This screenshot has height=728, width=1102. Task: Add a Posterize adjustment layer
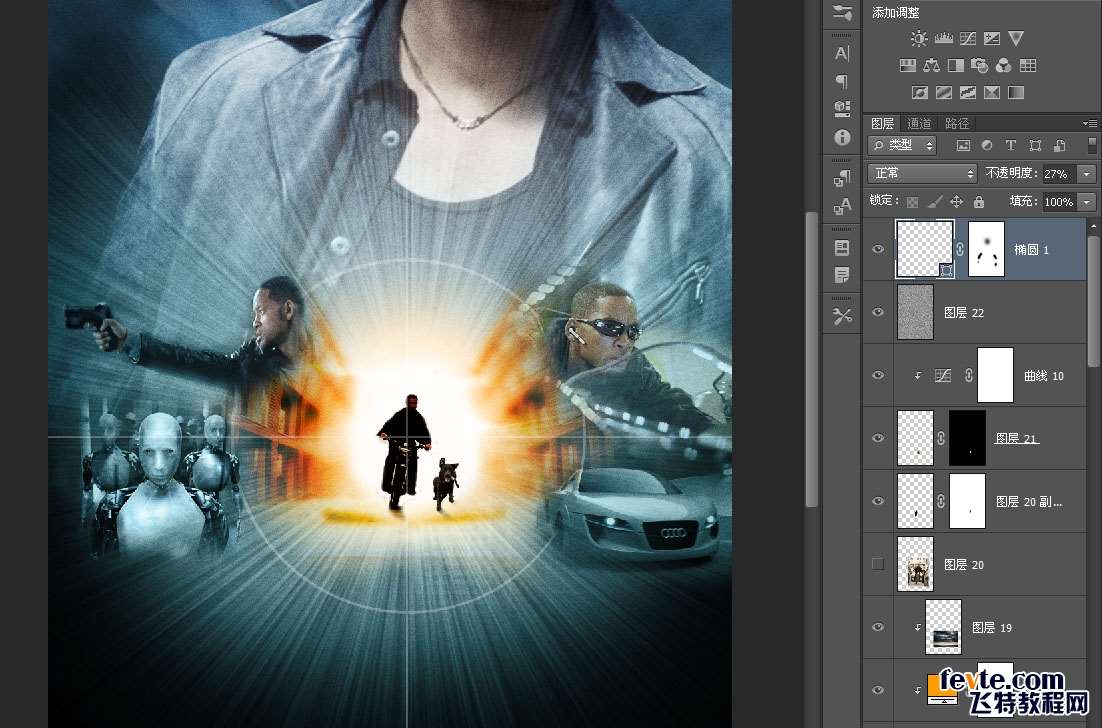pos(944,93)
